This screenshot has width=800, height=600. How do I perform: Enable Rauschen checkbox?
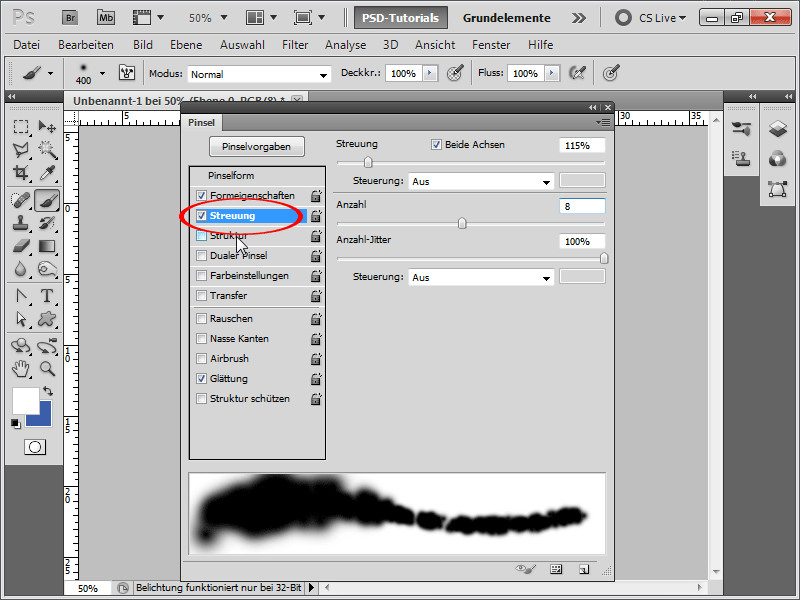202,319
